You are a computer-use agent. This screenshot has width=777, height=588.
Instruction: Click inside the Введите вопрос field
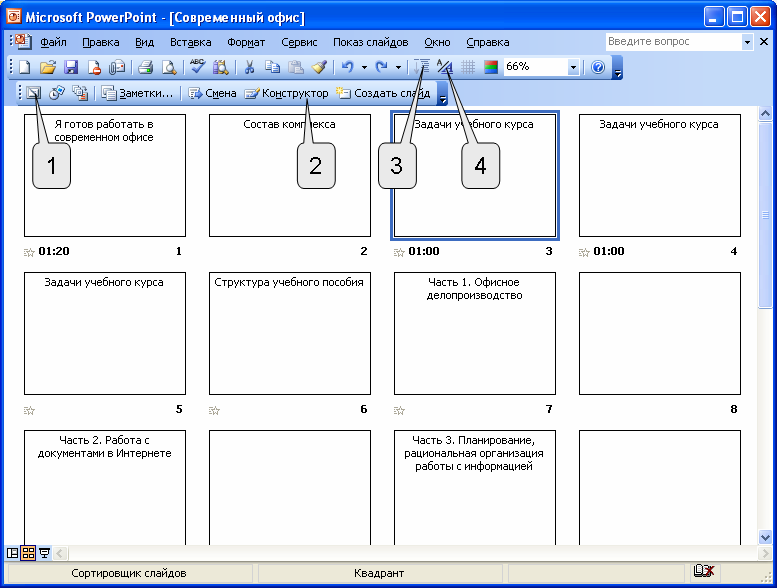[x=673, y=42]
